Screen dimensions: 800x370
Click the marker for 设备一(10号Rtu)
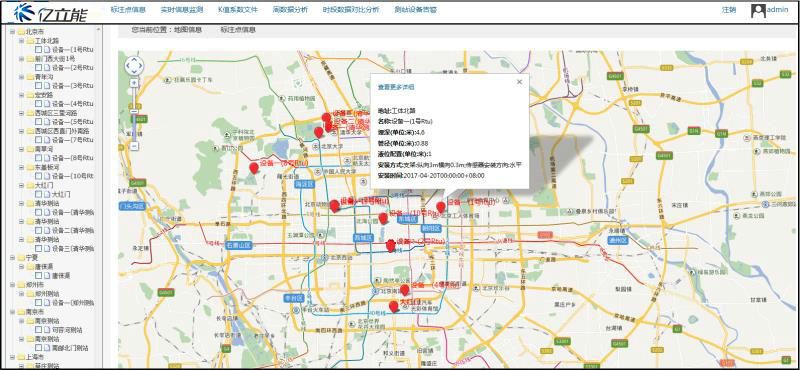(x=383, y=218)
